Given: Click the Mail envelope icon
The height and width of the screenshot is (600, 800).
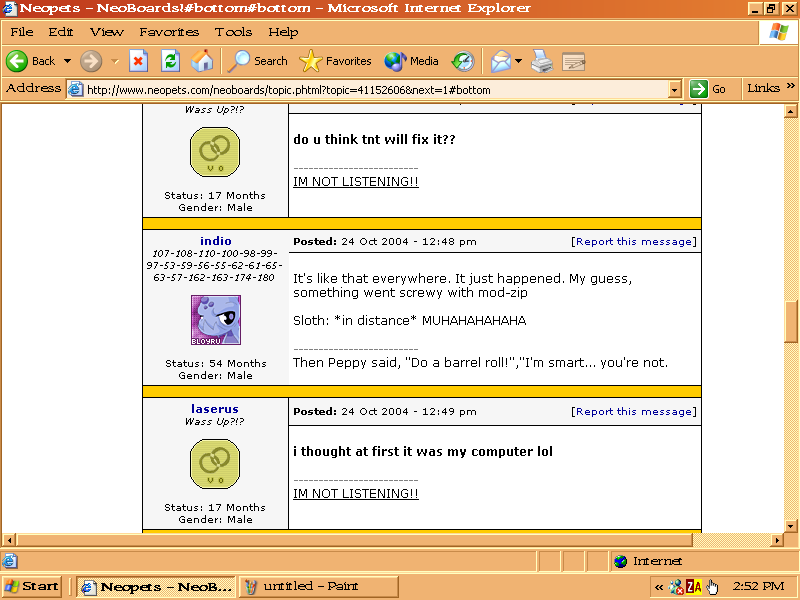Looking at the screenshot, I should click(x=501, y=61).
